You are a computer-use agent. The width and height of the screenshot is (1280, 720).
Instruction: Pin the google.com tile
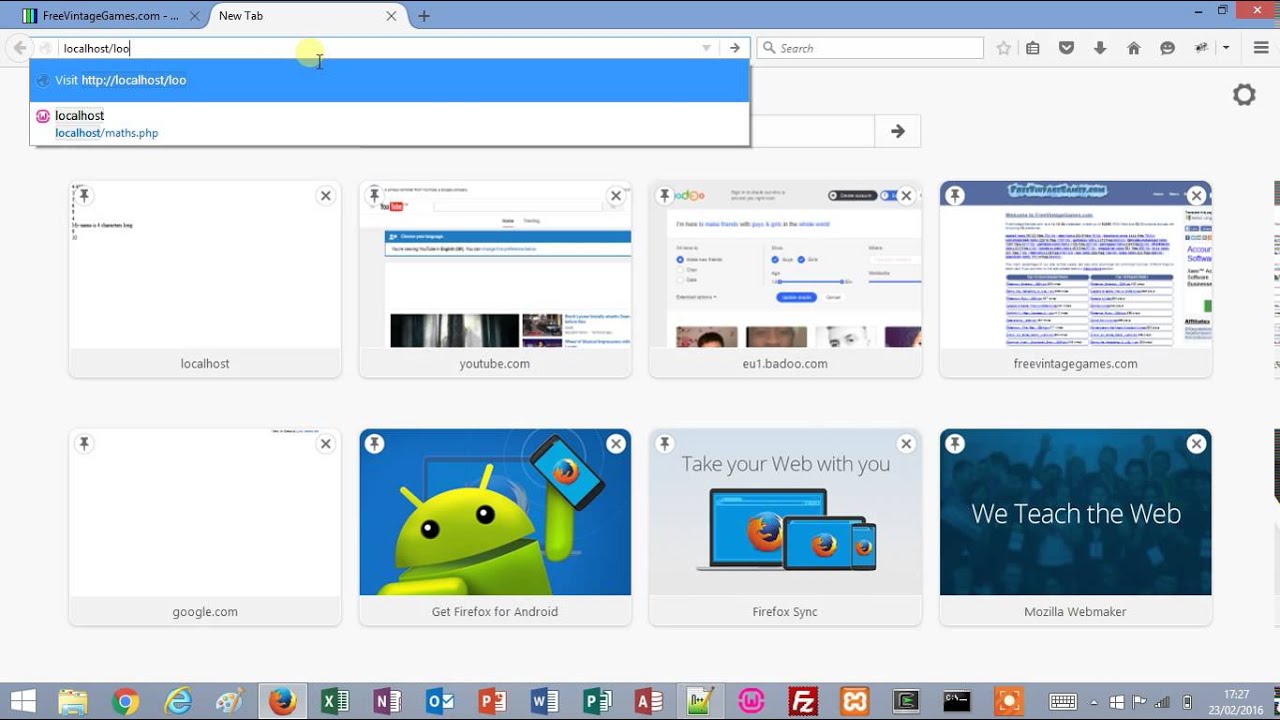pyautogui.click(x=84, y=444)
